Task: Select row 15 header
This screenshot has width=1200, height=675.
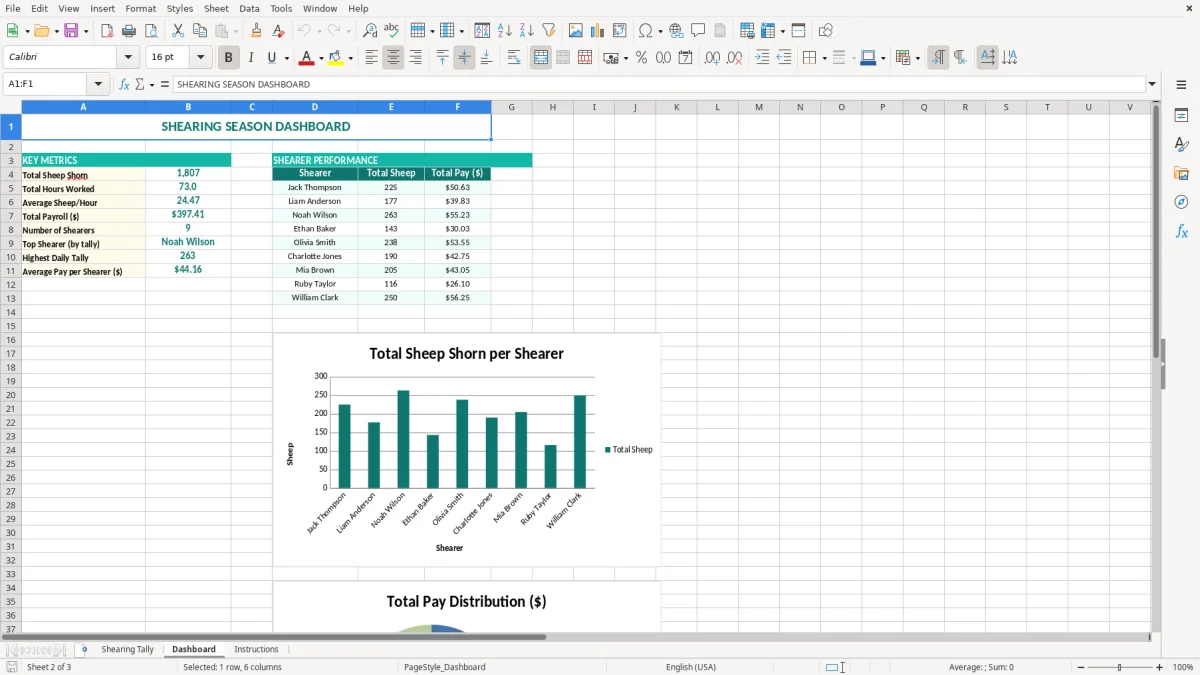Action: pyautogui.click(x=11, y=326)
